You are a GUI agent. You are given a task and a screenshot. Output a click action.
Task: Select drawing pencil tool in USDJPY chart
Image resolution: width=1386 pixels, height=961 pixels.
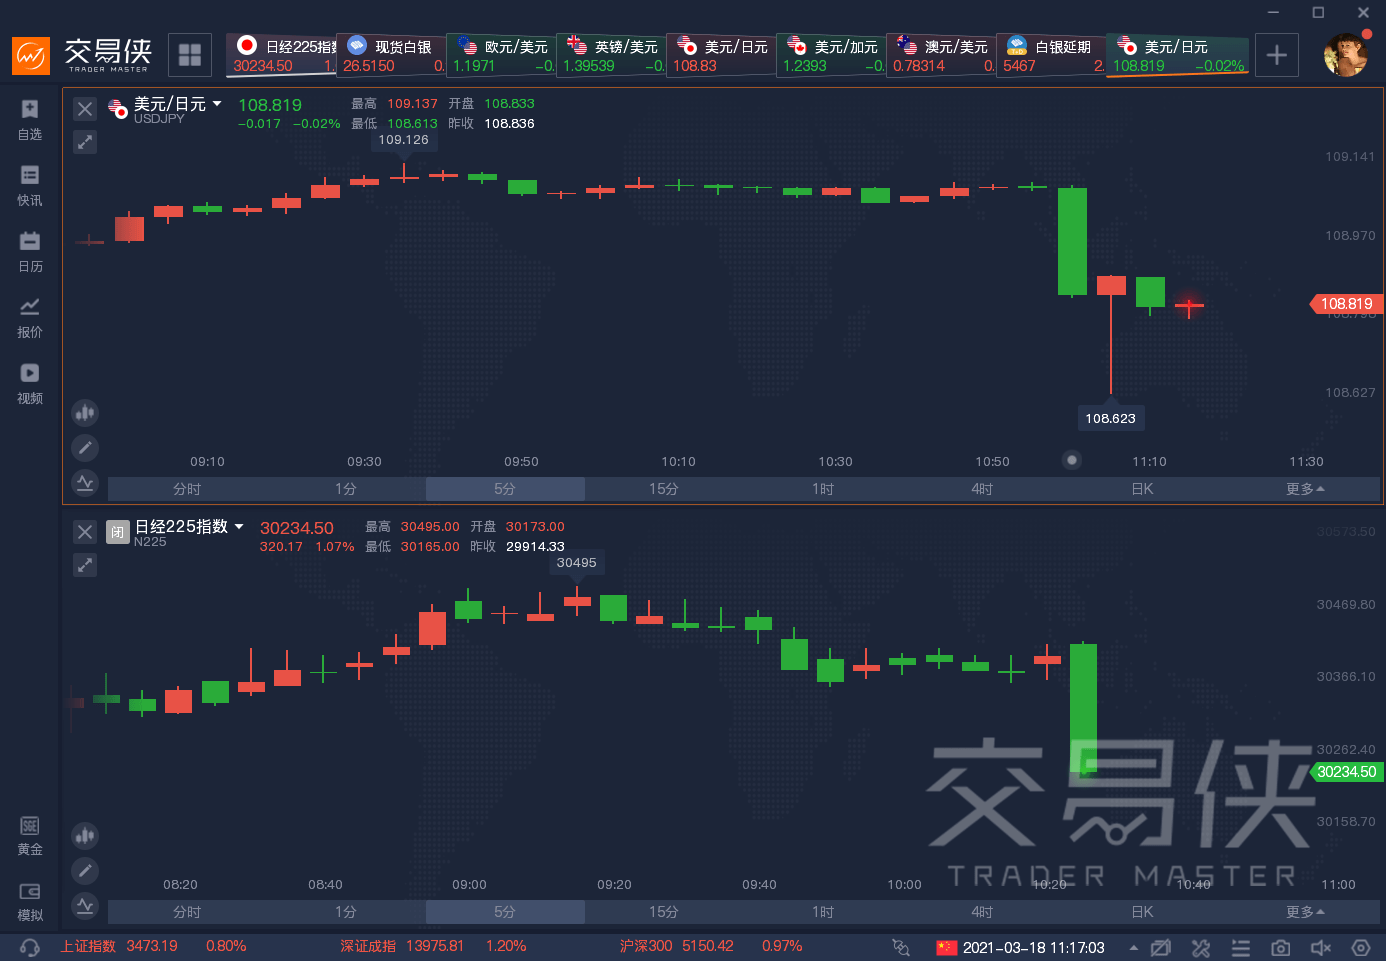pyautogui.click(x=85, y=448)
